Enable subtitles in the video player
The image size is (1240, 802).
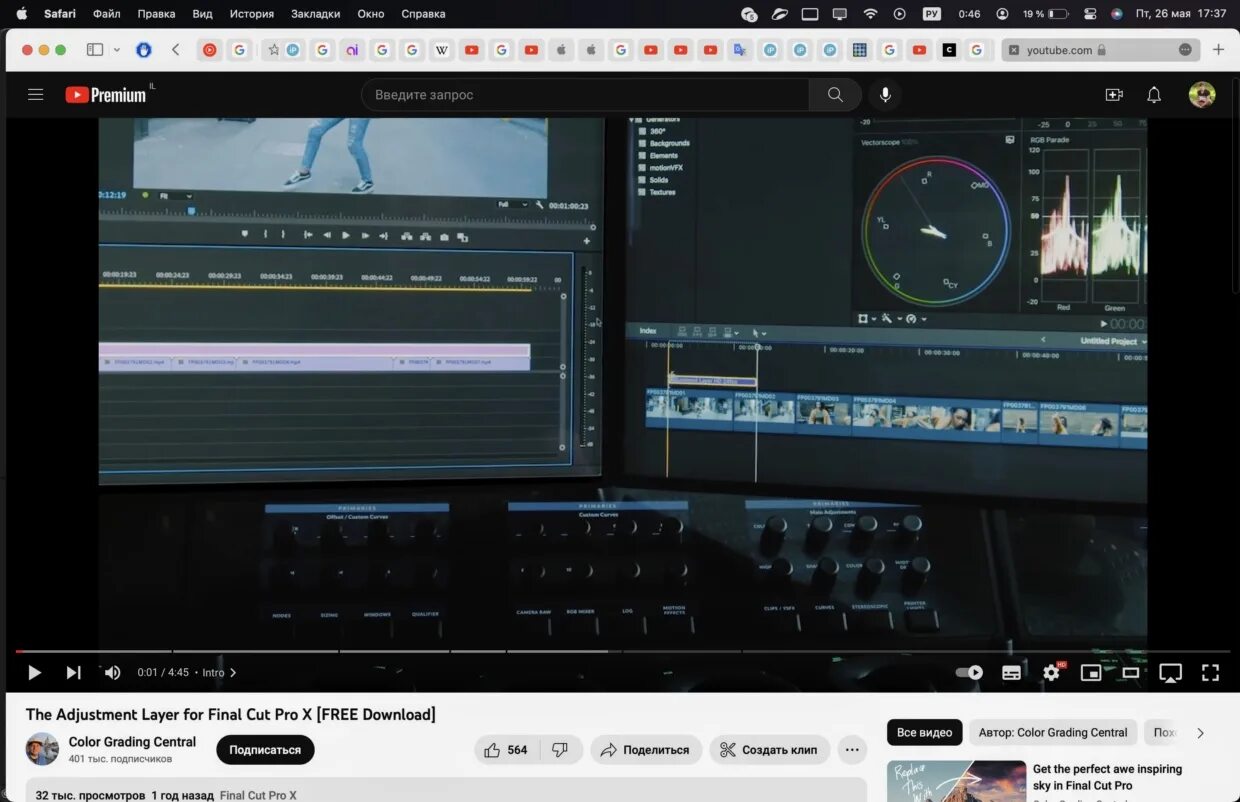click(x=1011, y=672)
